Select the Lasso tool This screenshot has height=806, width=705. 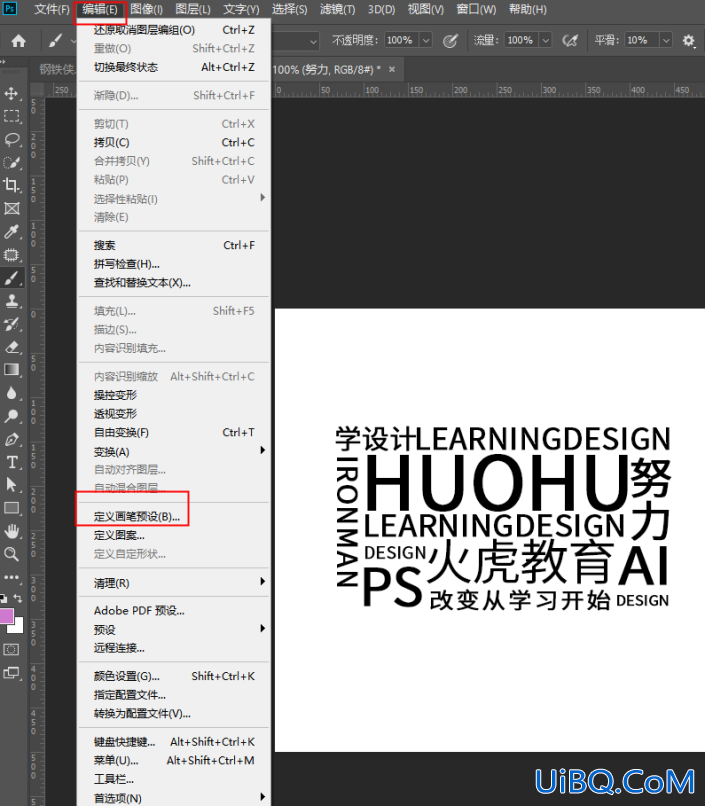tap(11, 139)
